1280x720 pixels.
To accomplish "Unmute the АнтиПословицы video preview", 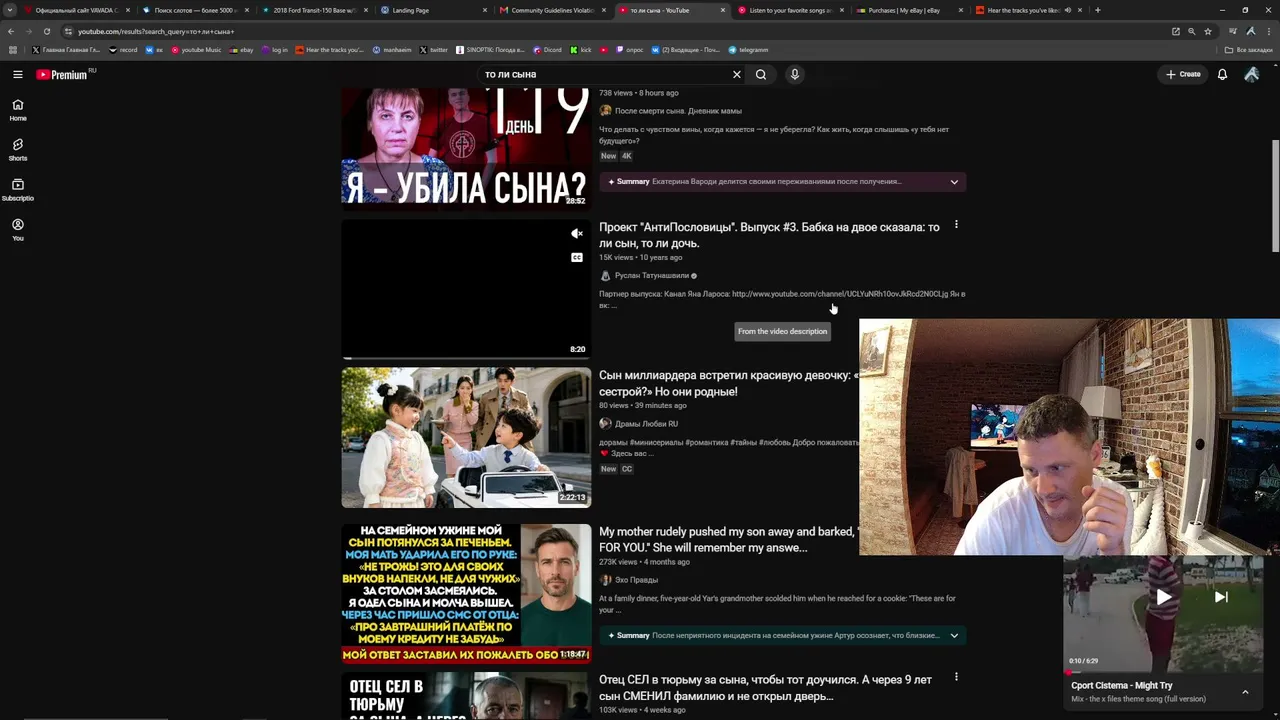I will coord(577,234).
